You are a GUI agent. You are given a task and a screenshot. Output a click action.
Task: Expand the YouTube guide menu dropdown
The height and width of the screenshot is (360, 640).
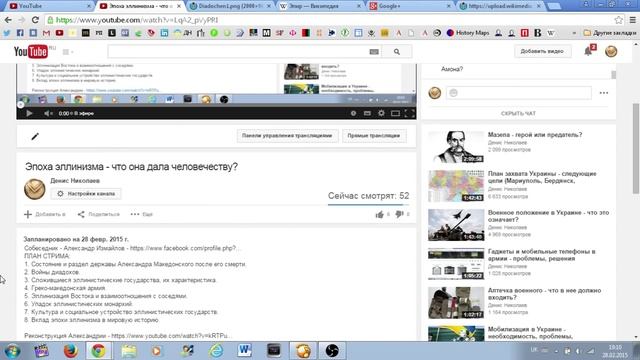coord(68,52)
